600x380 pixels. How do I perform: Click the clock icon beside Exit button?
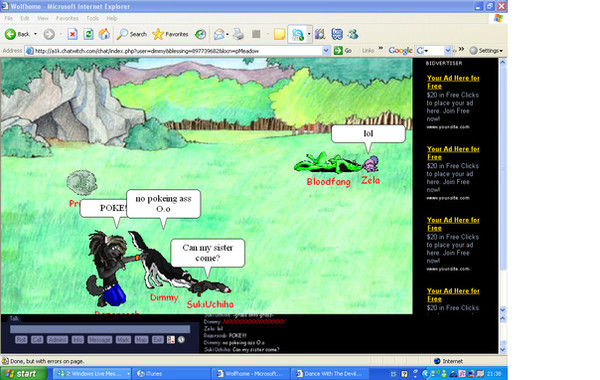pos(181,339)
